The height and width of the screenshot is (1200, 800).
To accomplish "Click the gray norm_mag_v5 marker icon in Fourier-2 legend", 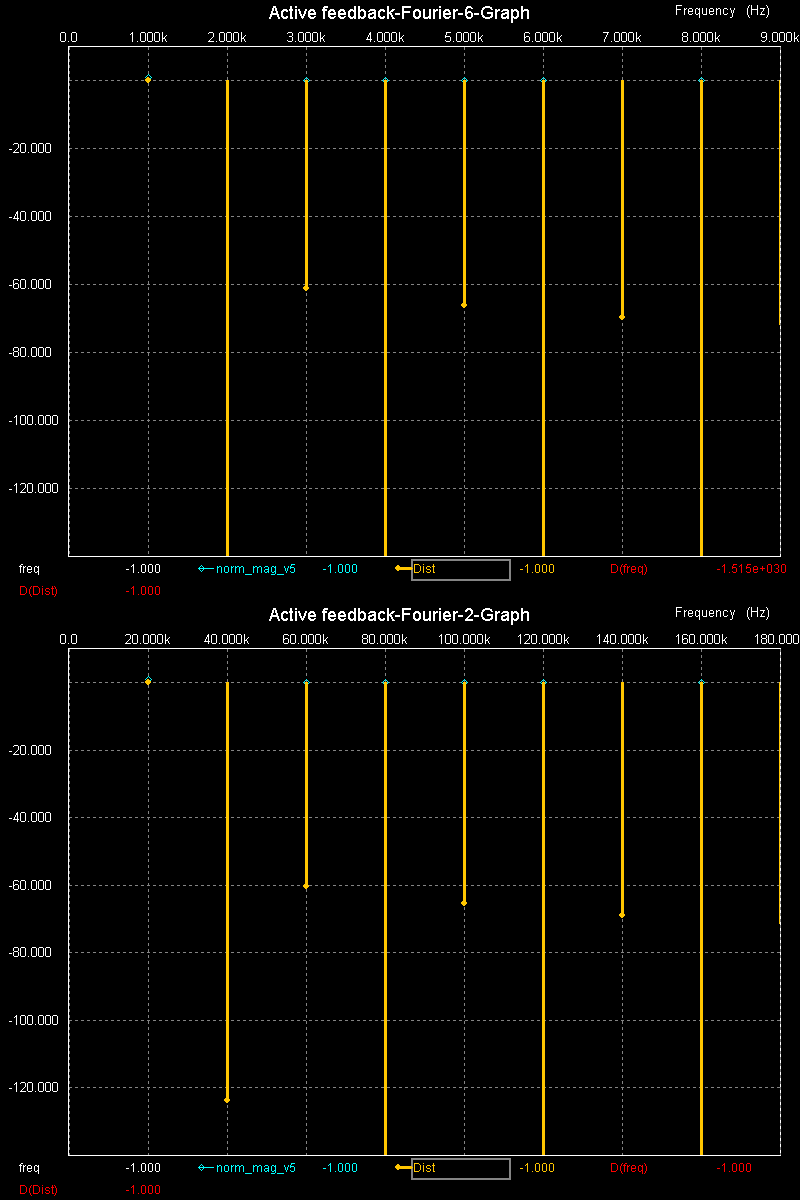I will tap(205, 1168).
